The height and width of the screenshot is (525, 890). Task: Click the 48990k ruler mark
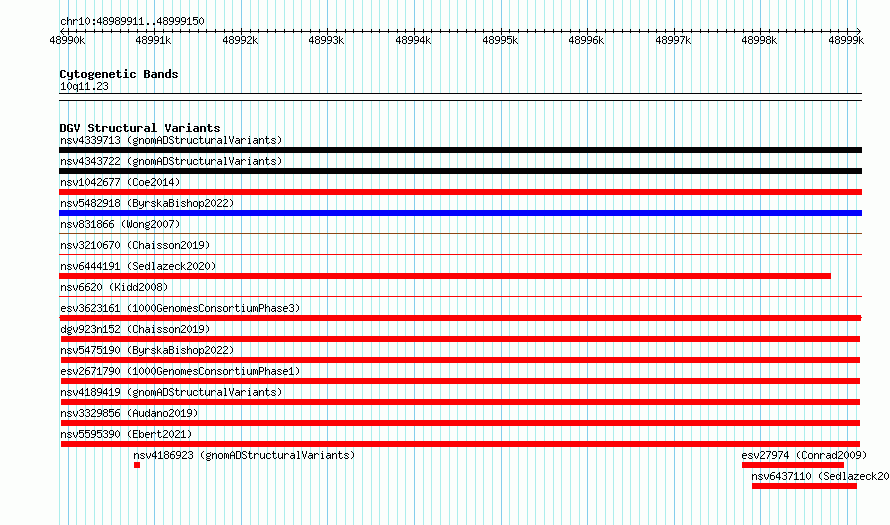coord(68,40)
